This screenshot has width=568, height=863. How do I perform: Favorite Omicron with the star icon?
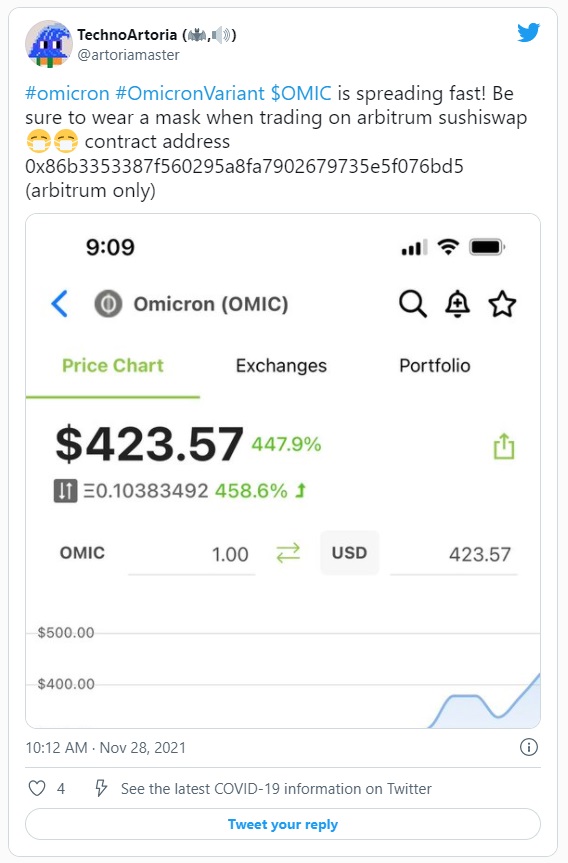(502, 304)
